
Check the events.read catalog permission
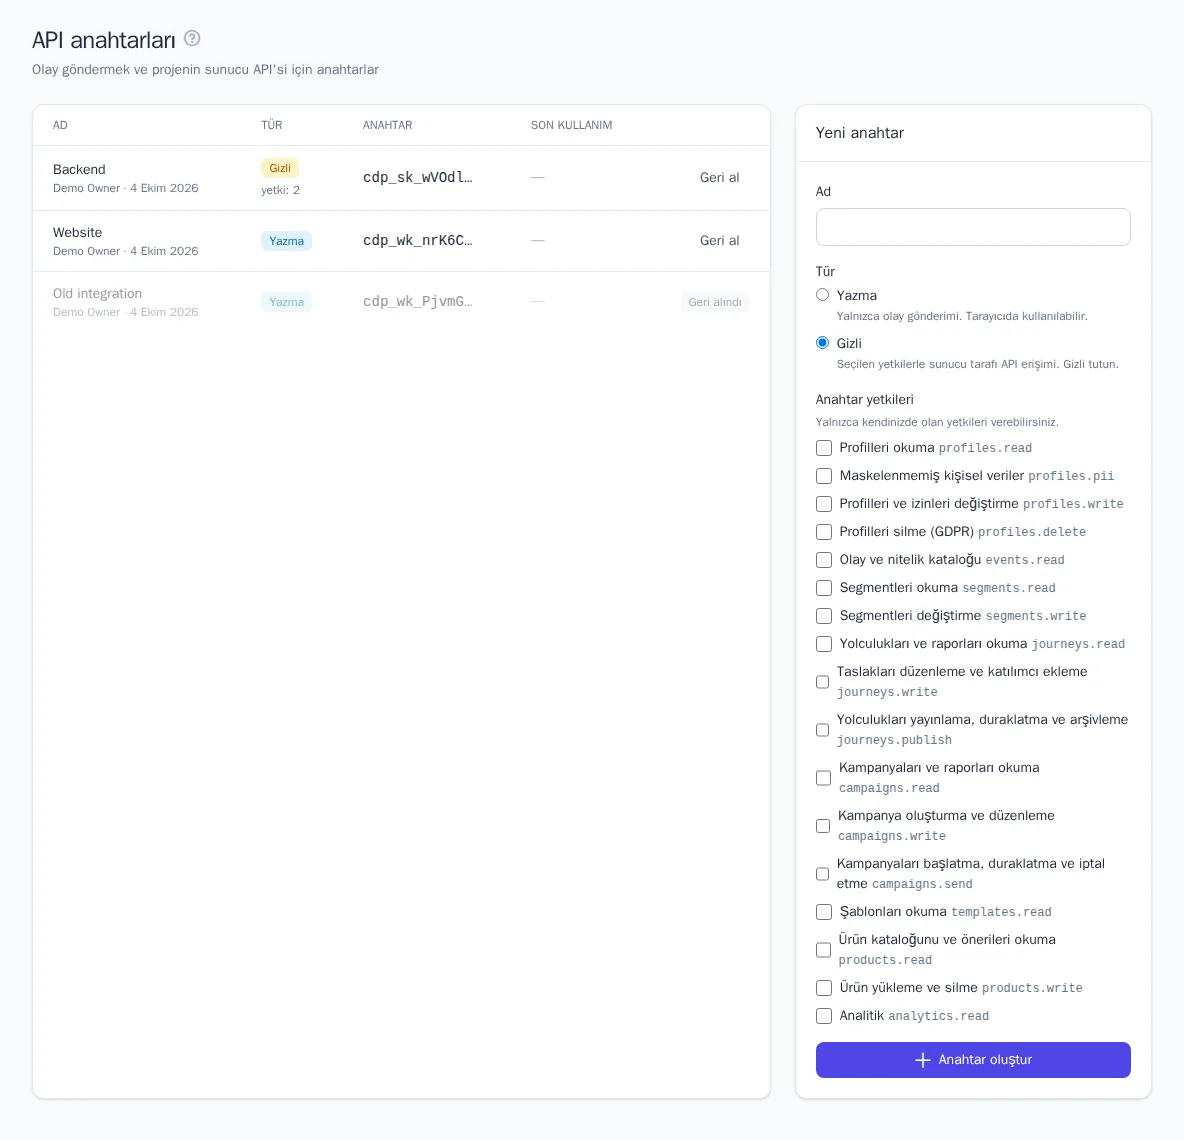[824, 559]
